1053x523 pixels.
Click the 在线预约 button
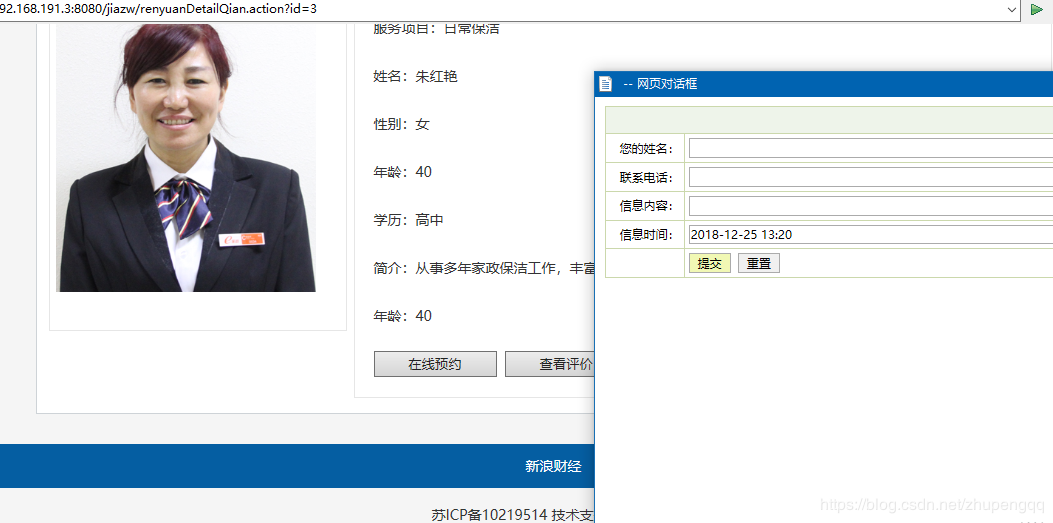[435, 365]
